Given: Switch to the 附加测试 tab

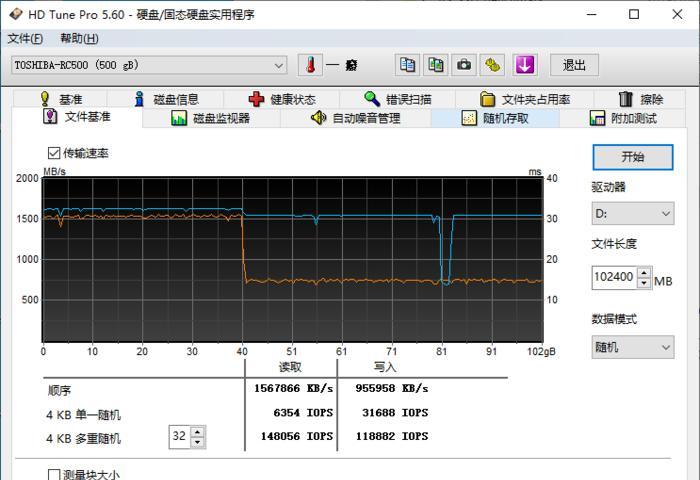Looking at the screenshot, I should (x=622, y=118).
